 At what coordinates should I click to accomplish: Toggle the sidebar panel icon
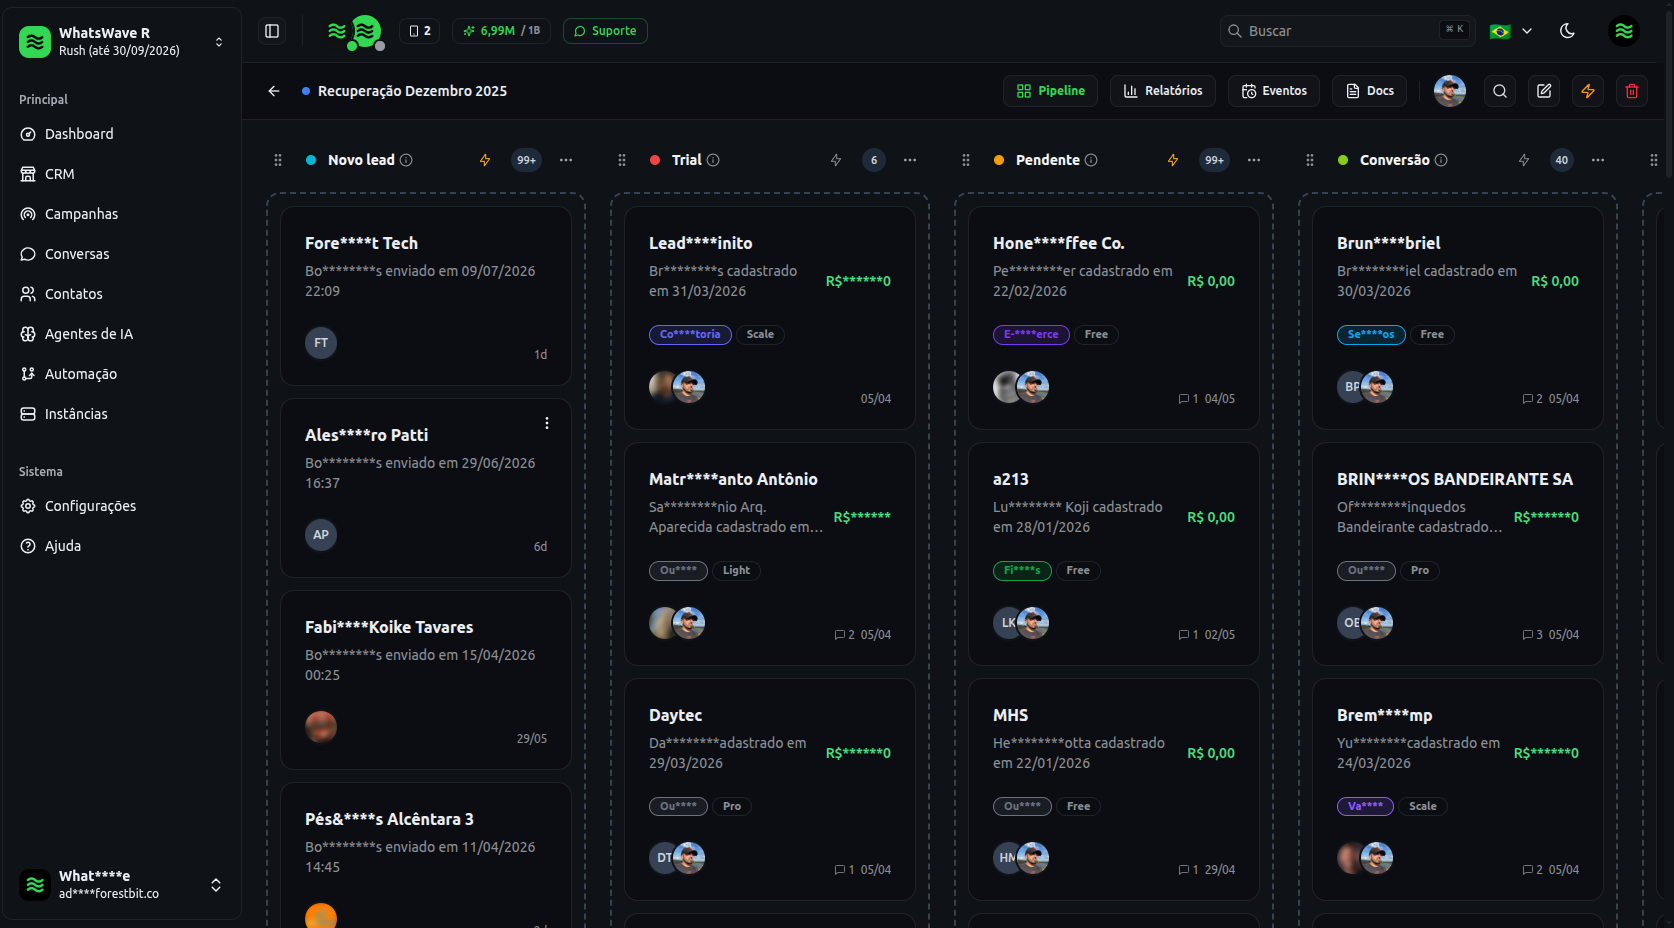coord(272,31)
